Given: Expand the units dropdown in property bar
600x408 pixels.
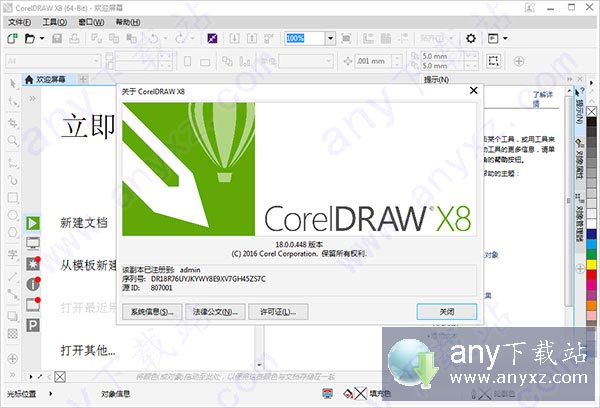Looking at the screenshot, I should (328, 61).
